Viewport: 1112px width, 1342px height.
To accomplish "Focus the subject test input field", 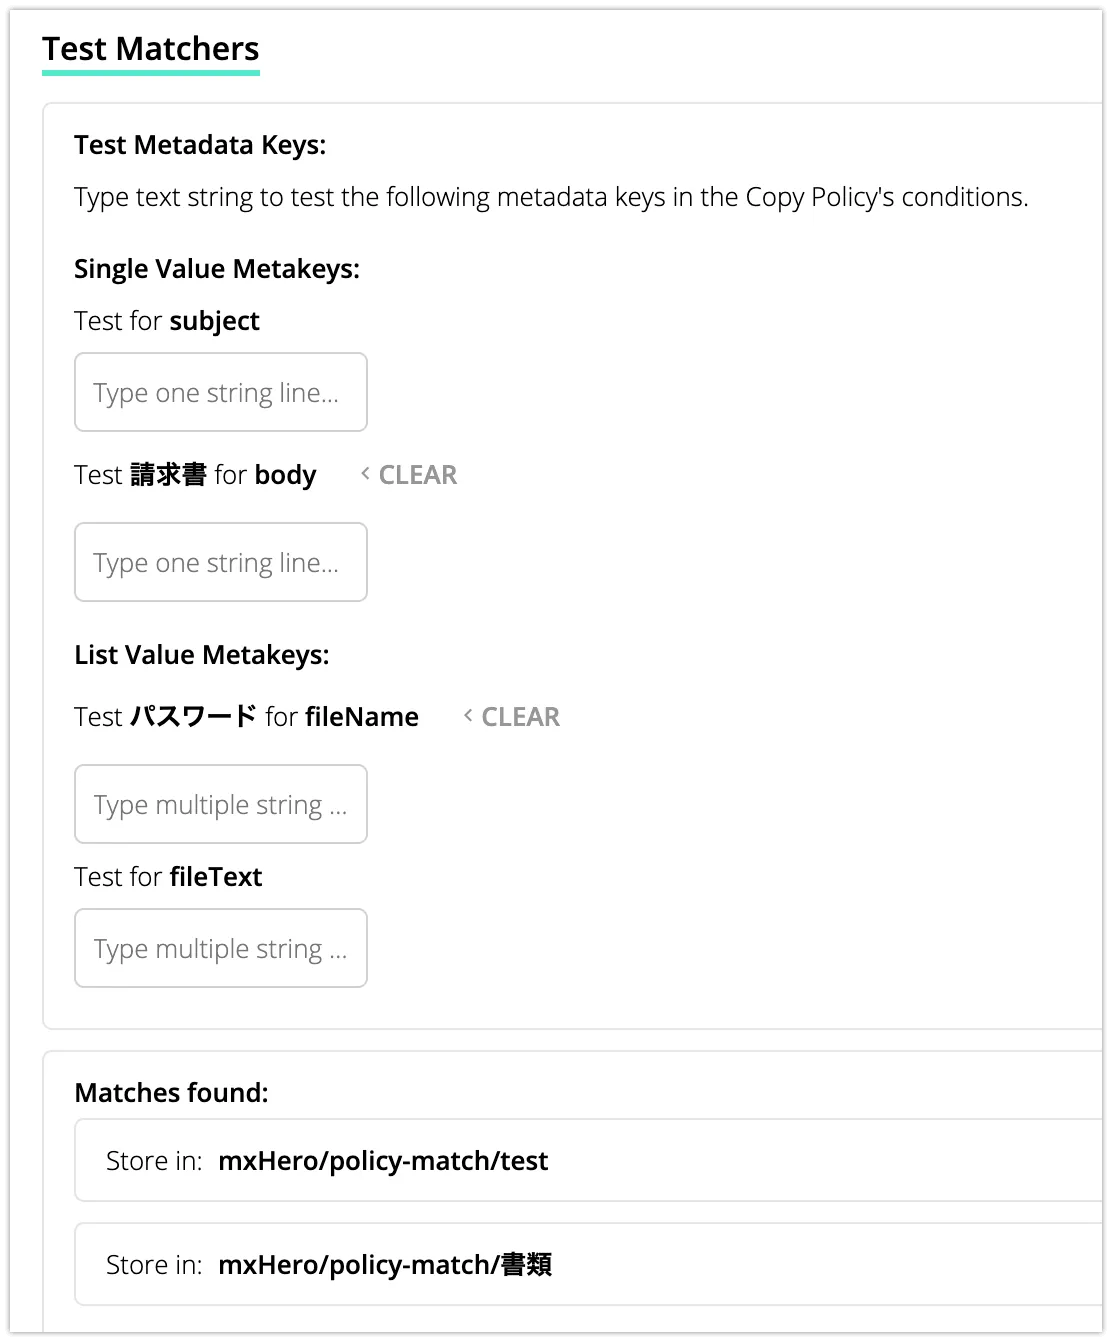I will [x=221, y=392].
